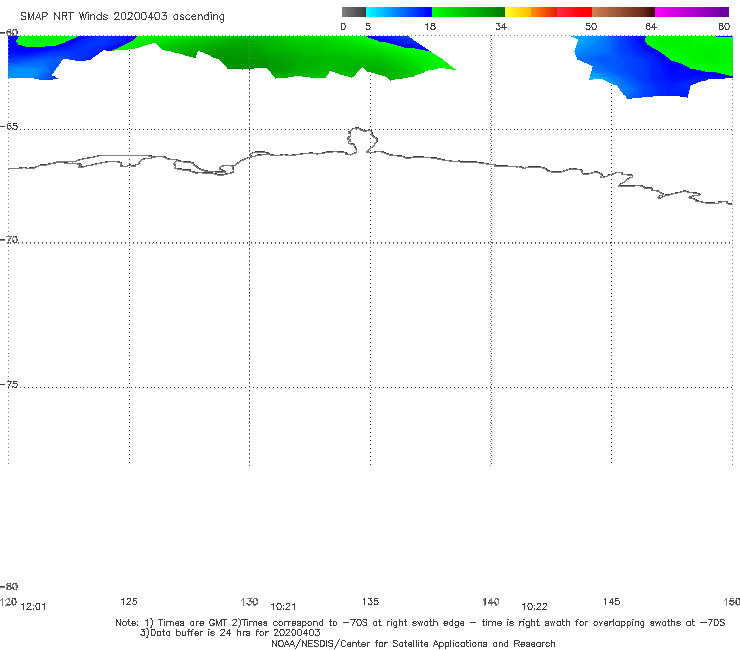Click the '135' longitude axis label

[370, 601]
